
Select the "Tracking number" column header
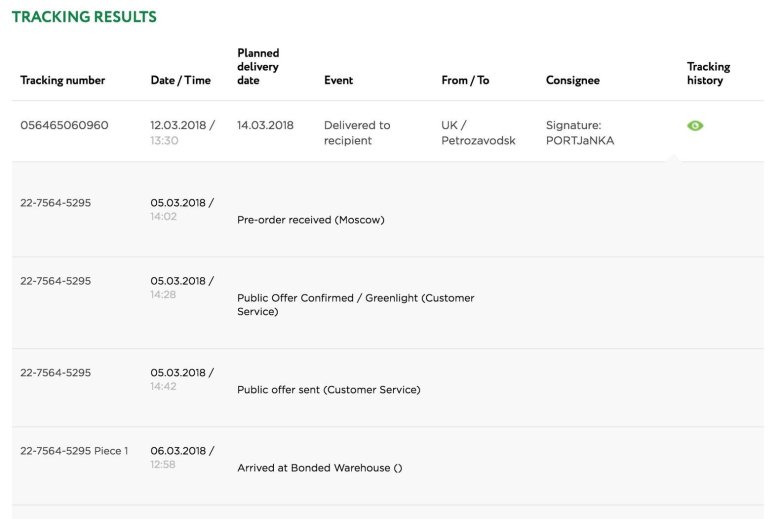(x=62, y=80)
